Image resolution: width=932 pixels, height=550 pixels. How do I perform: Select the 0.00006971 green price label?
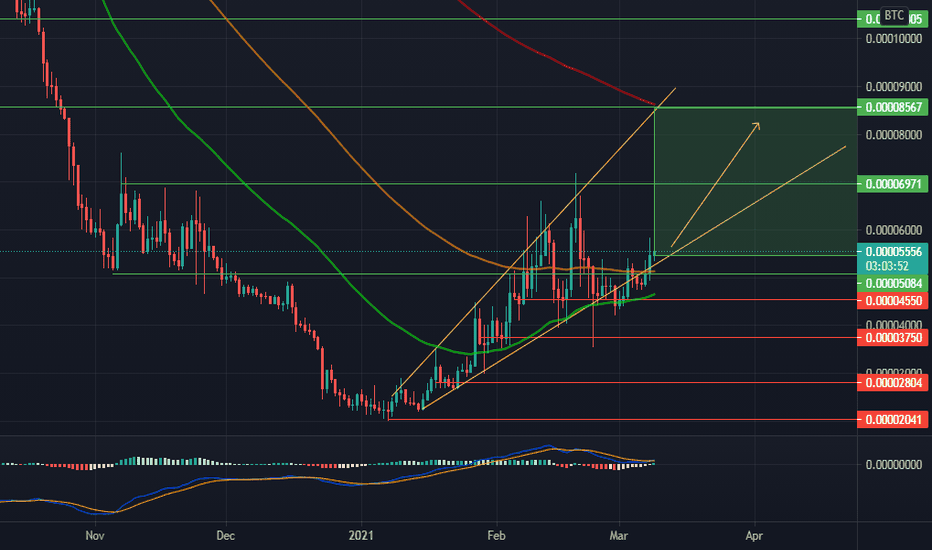click(x=893, y=184)
